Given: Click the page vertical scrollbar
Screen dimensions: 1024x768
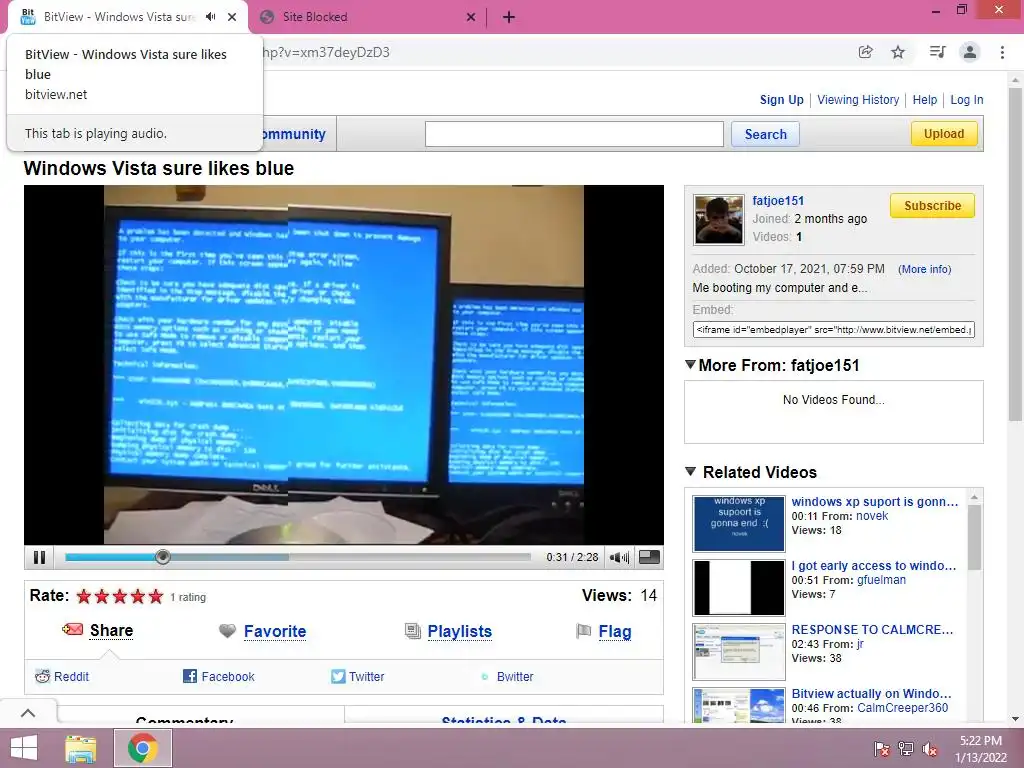Looking at the screenshot, I should 1015,255.
